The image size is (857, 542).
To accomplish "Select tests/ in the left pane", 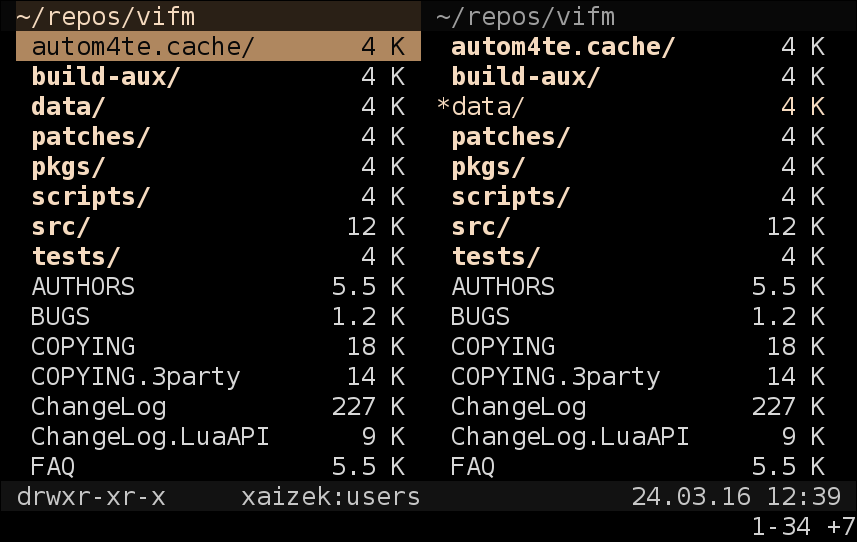I will click(x=219, y=256).
